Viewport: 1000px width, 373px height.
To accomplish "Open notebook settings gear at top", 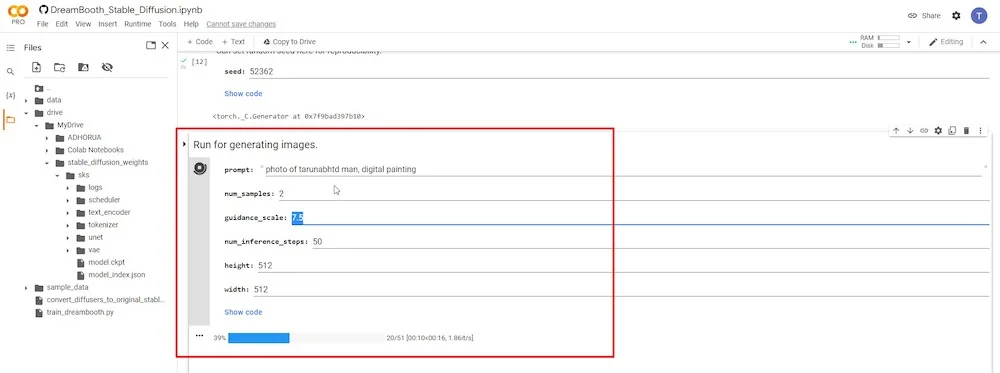I will (956, 15).
